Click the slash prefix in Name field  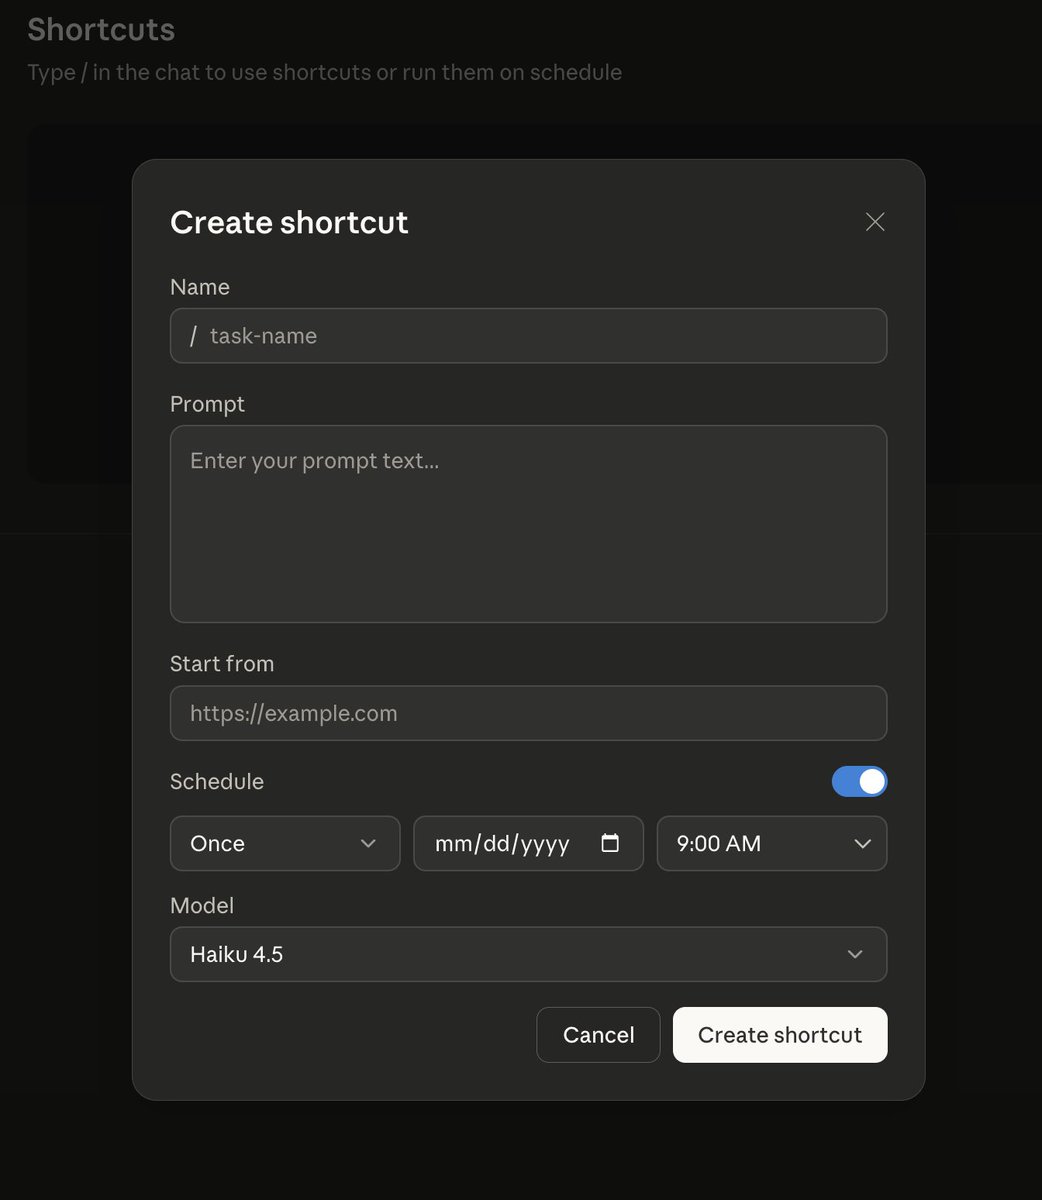click(193, 336)
